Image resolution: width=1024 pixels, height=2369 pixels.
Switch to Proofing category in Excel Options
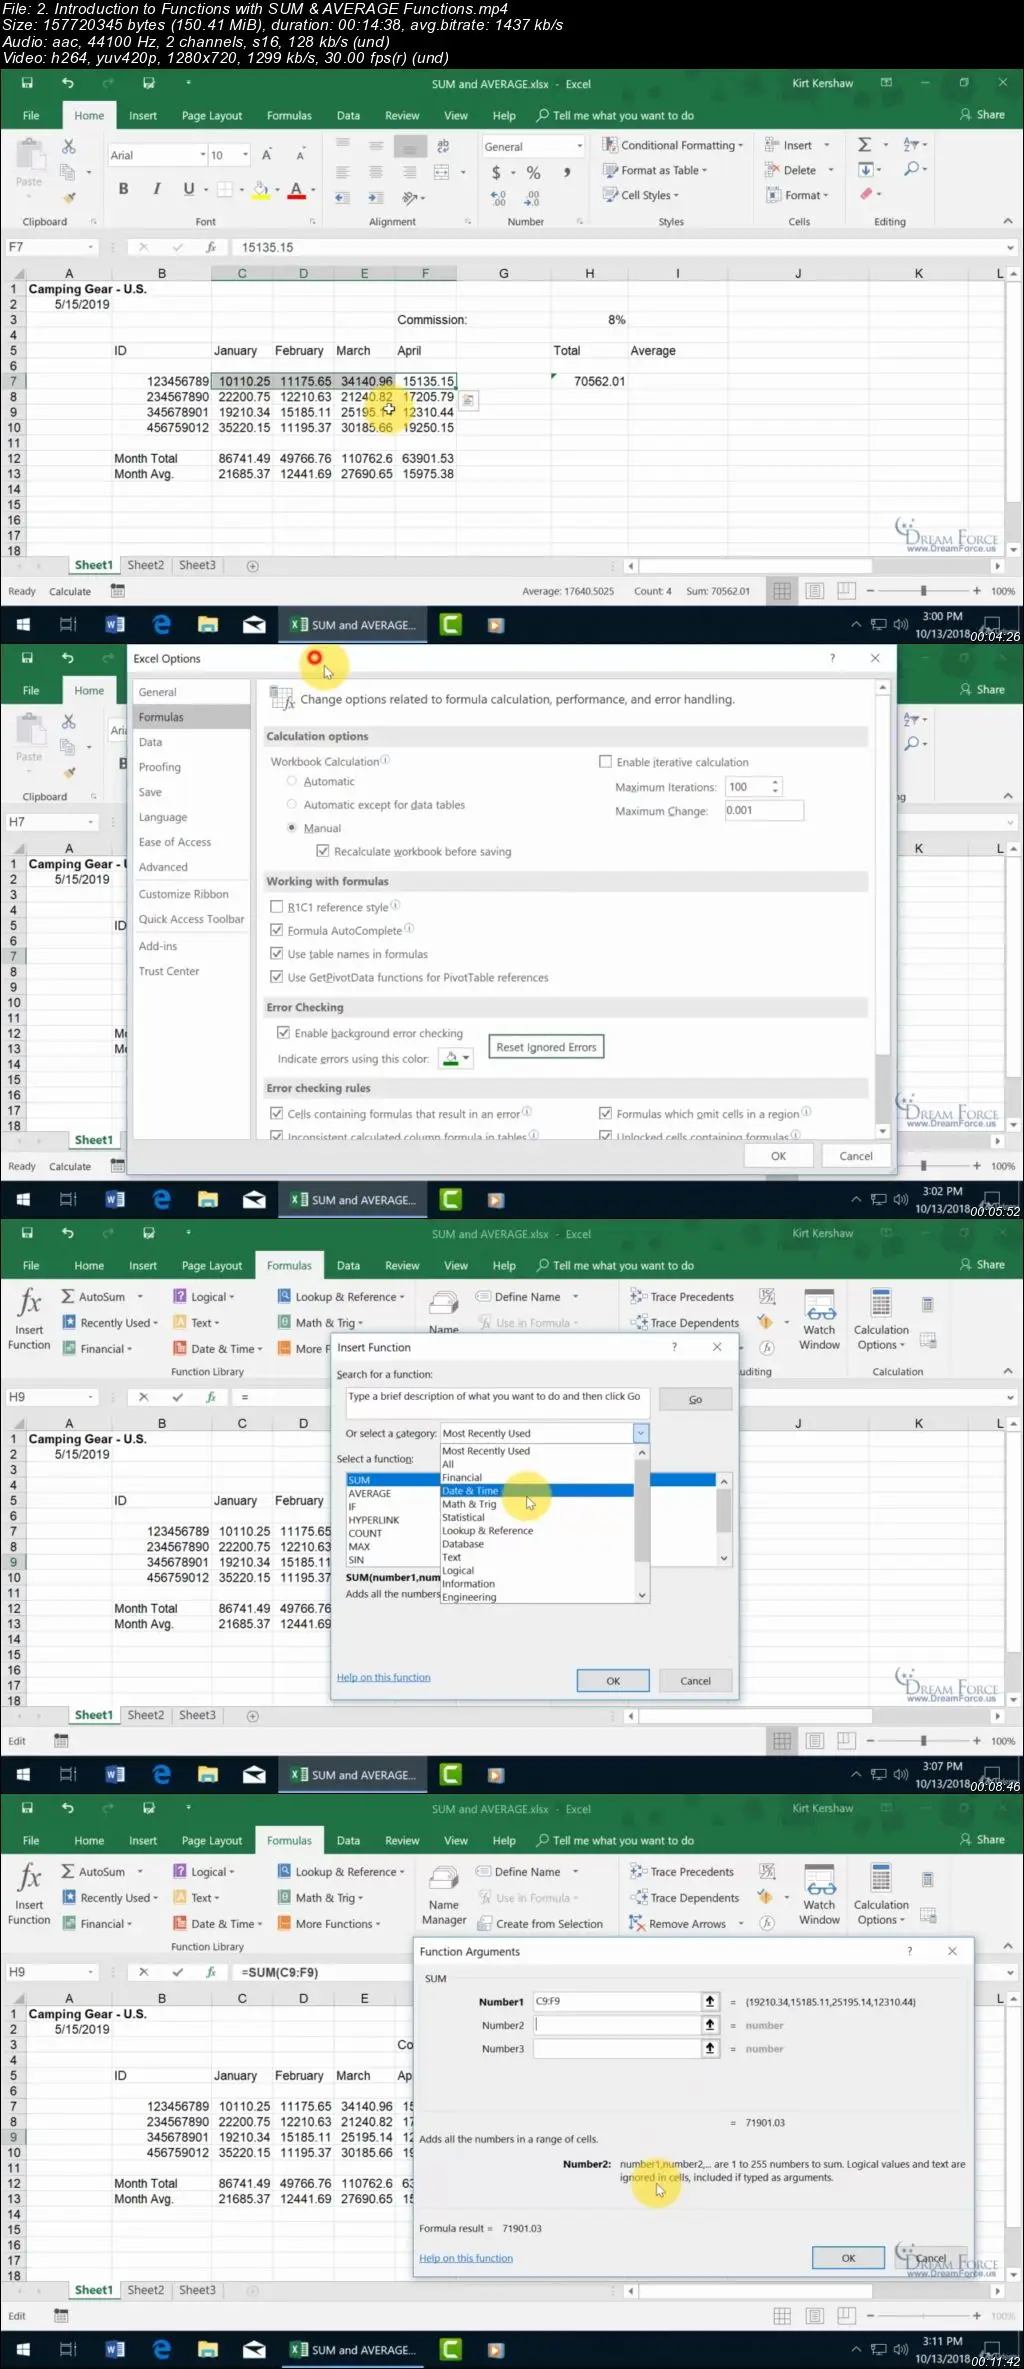point(191,767)
